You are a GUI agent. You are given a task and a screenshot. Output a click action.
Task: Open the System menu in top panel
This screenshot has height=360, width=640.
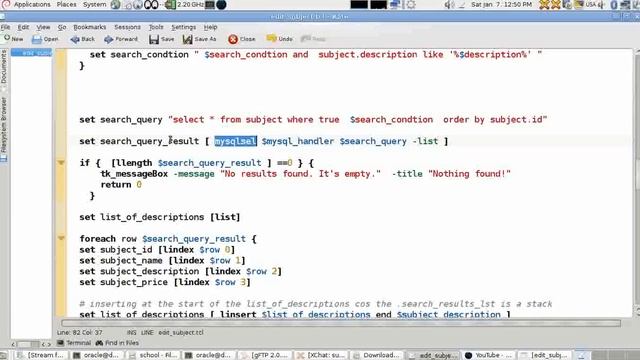pyautogui.click(x=94, y=4)
